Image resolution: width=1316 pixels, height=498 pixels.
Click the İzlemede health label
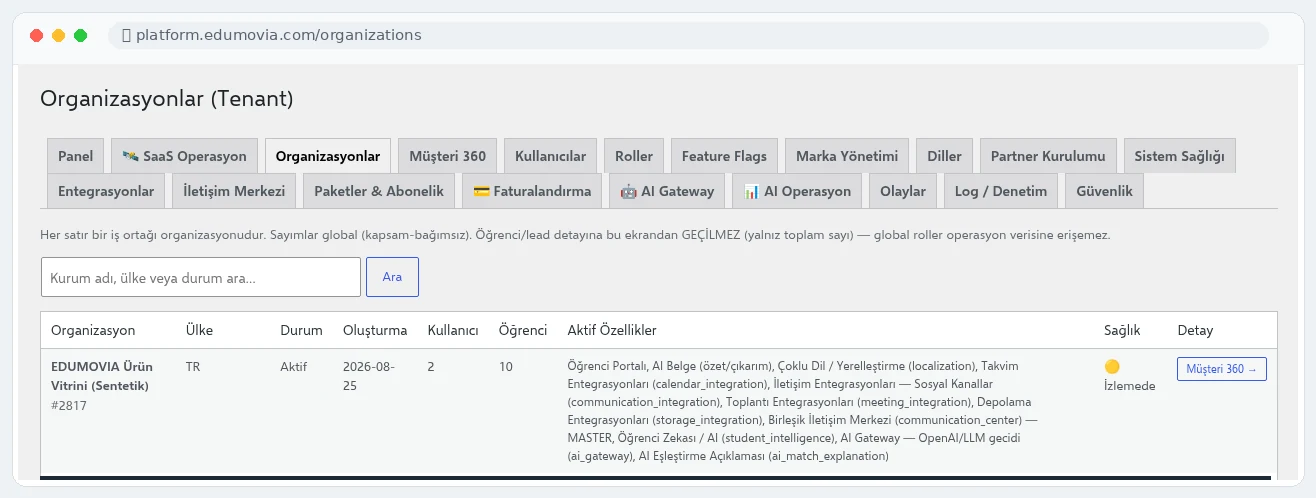coord(1130,386)
